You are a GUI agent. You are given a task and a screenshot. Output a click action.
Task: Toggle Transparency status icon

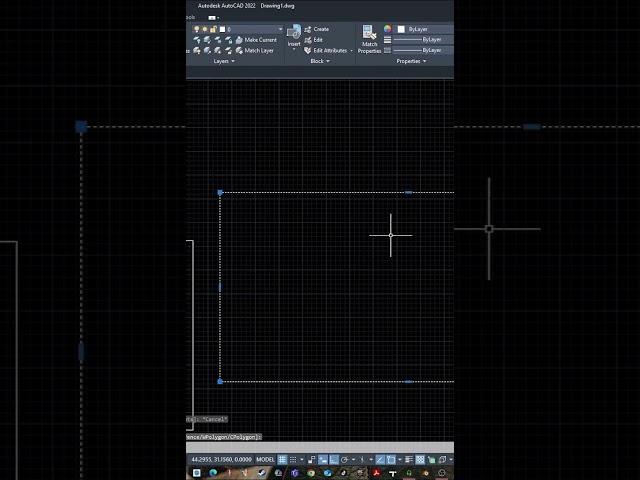[420, 460]
